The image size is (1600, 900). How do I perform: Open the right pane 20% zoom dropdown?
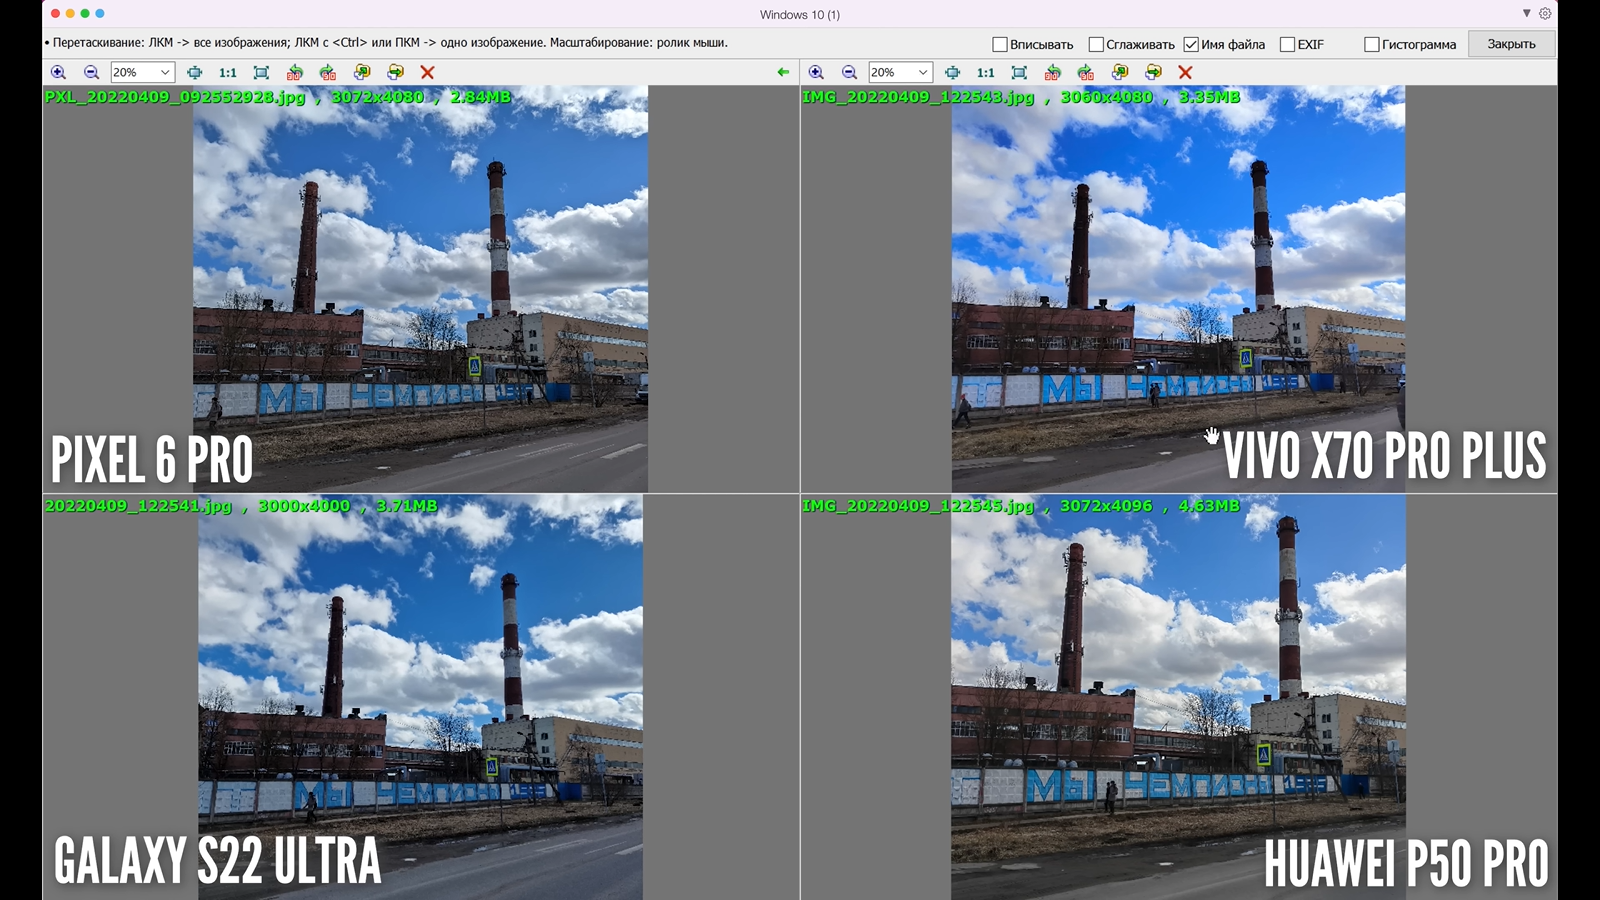click(900, 72)
